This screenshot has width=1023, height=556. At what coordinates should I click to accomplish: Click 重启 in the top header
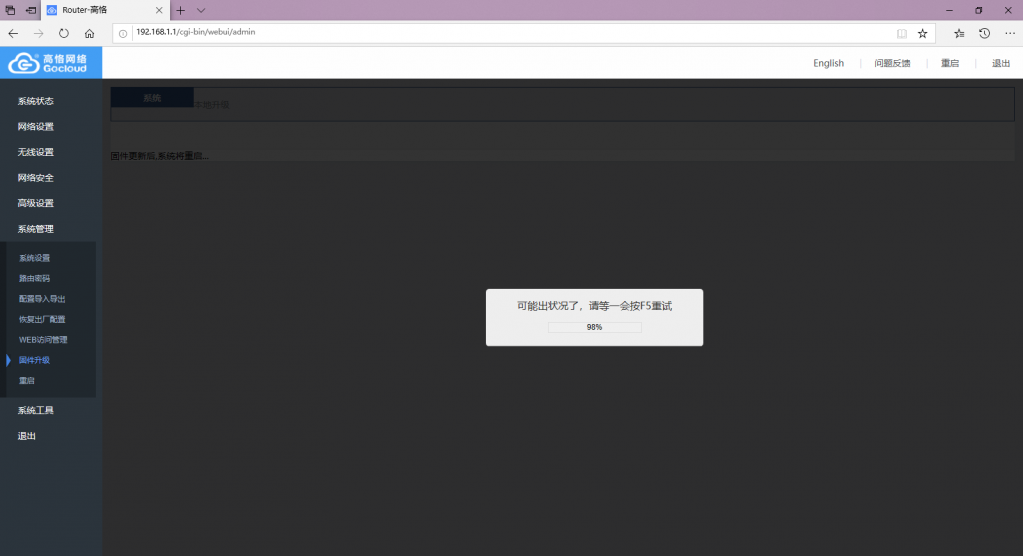tap(950, 63)
